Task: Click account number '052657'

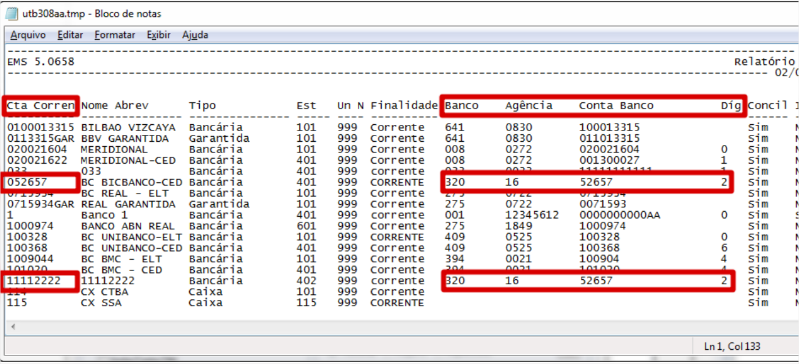Action: pos(27,182)
